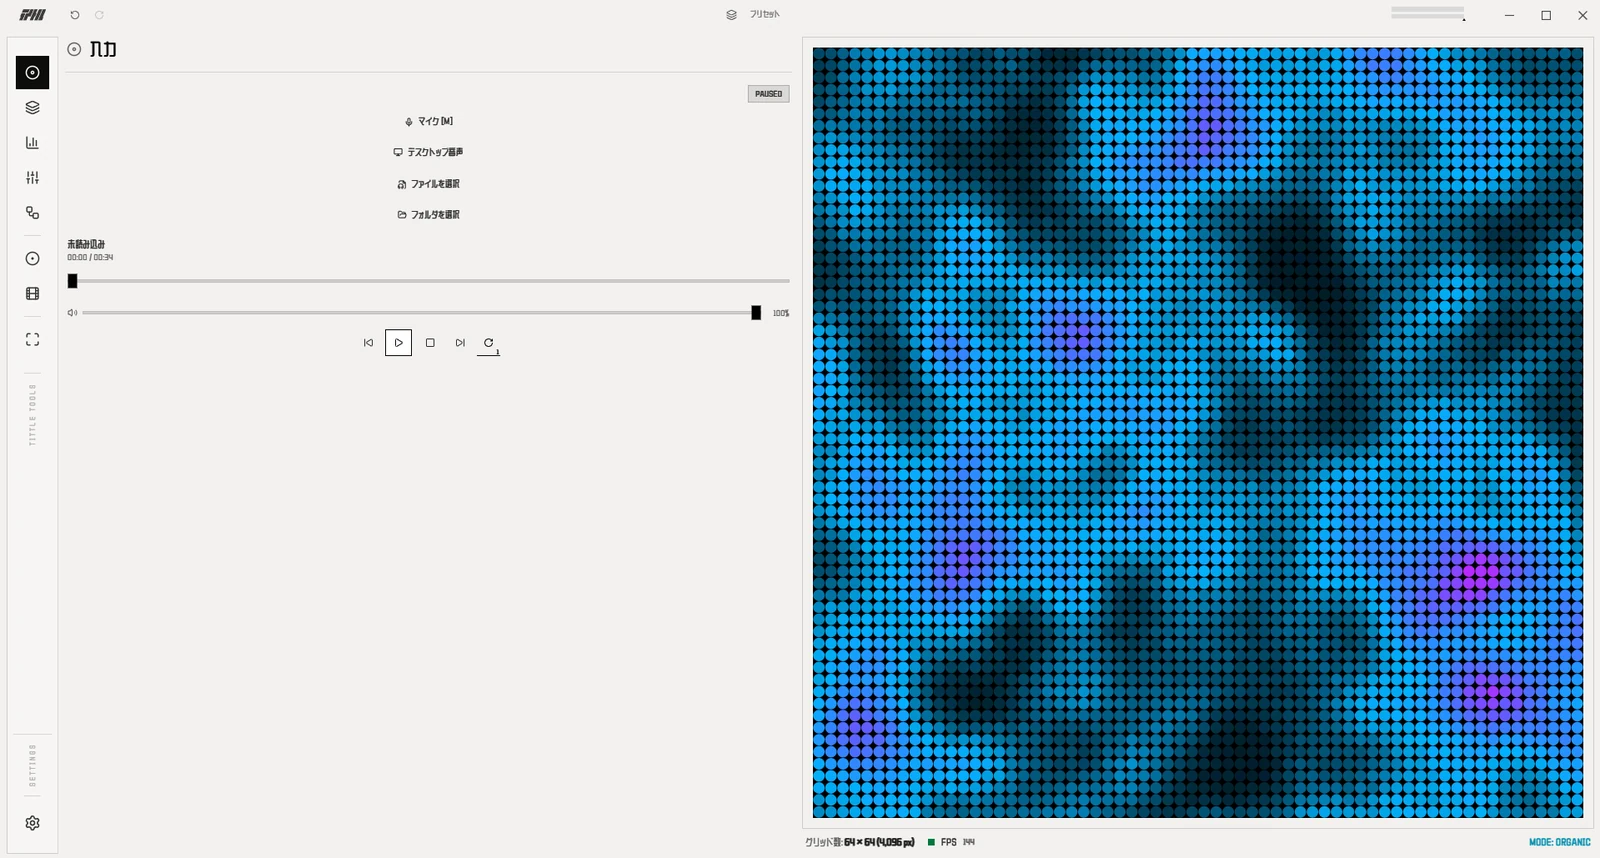
Task: Click the Redo arrow in title bar
Action: [x=99, y=15]
